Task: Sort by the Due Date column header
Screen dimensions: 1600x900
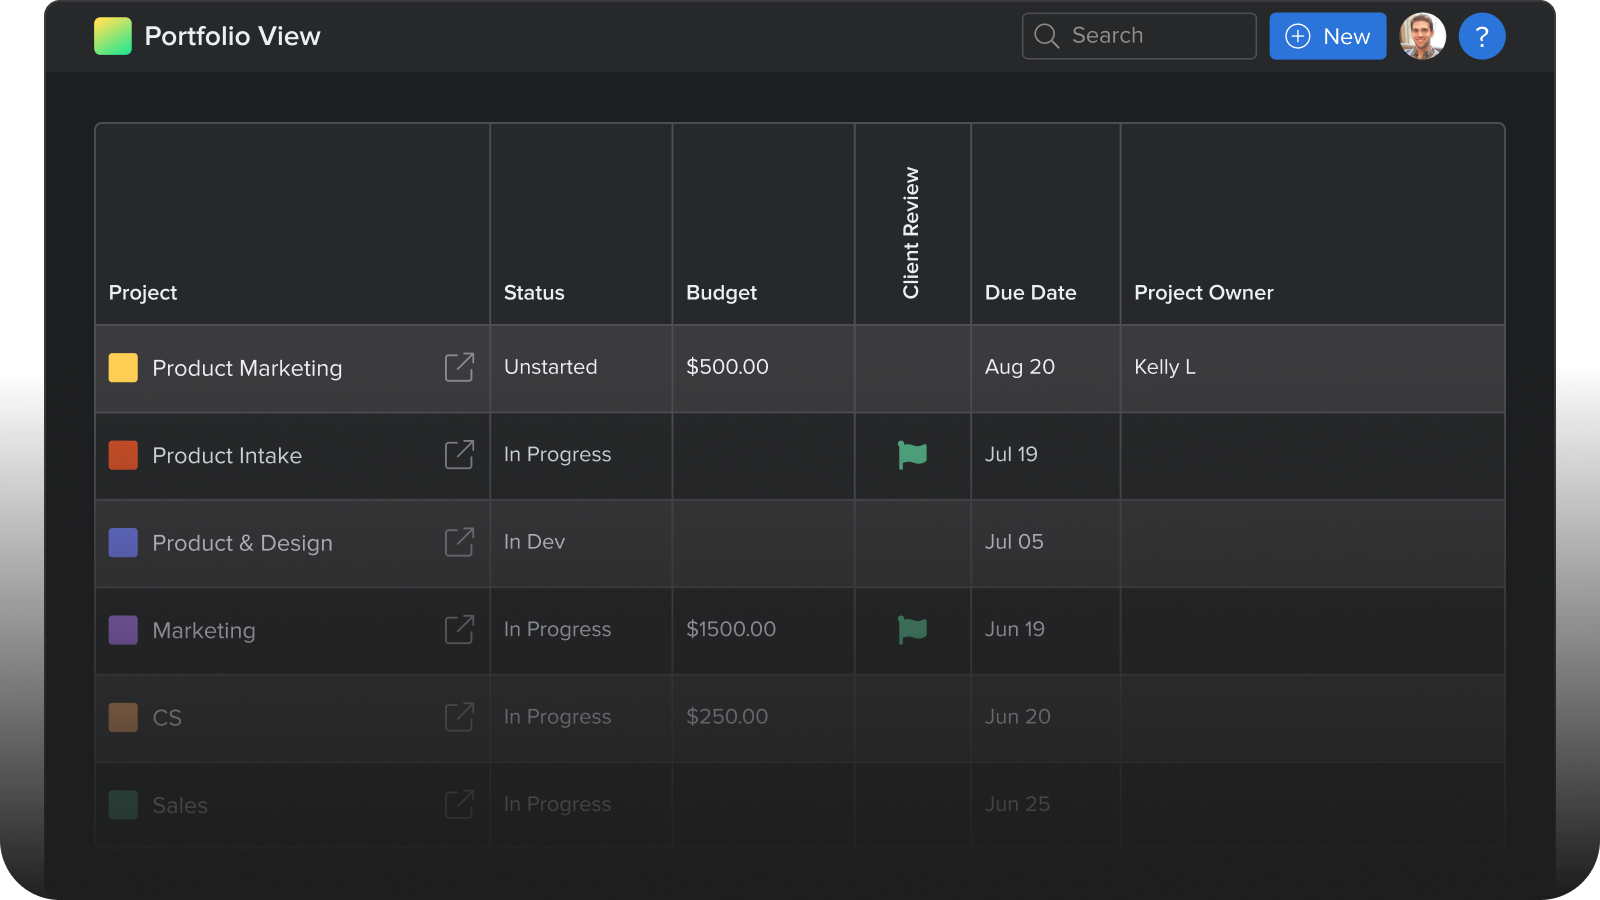Action: pyautogui.click(x=1030, y=293)
